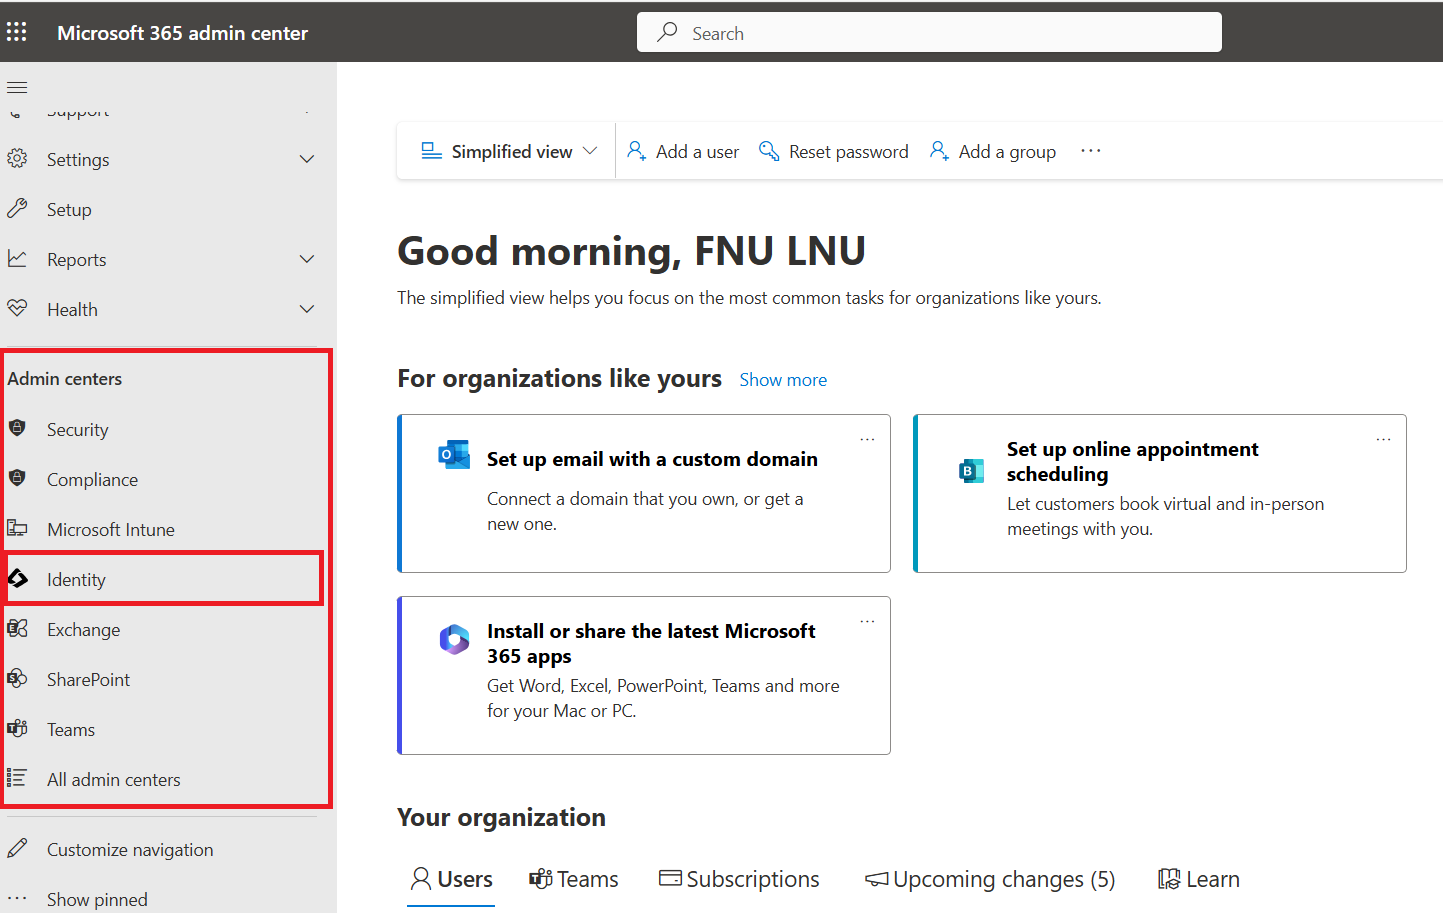Open the Microsoft Intune admin center

pos(110,530)
